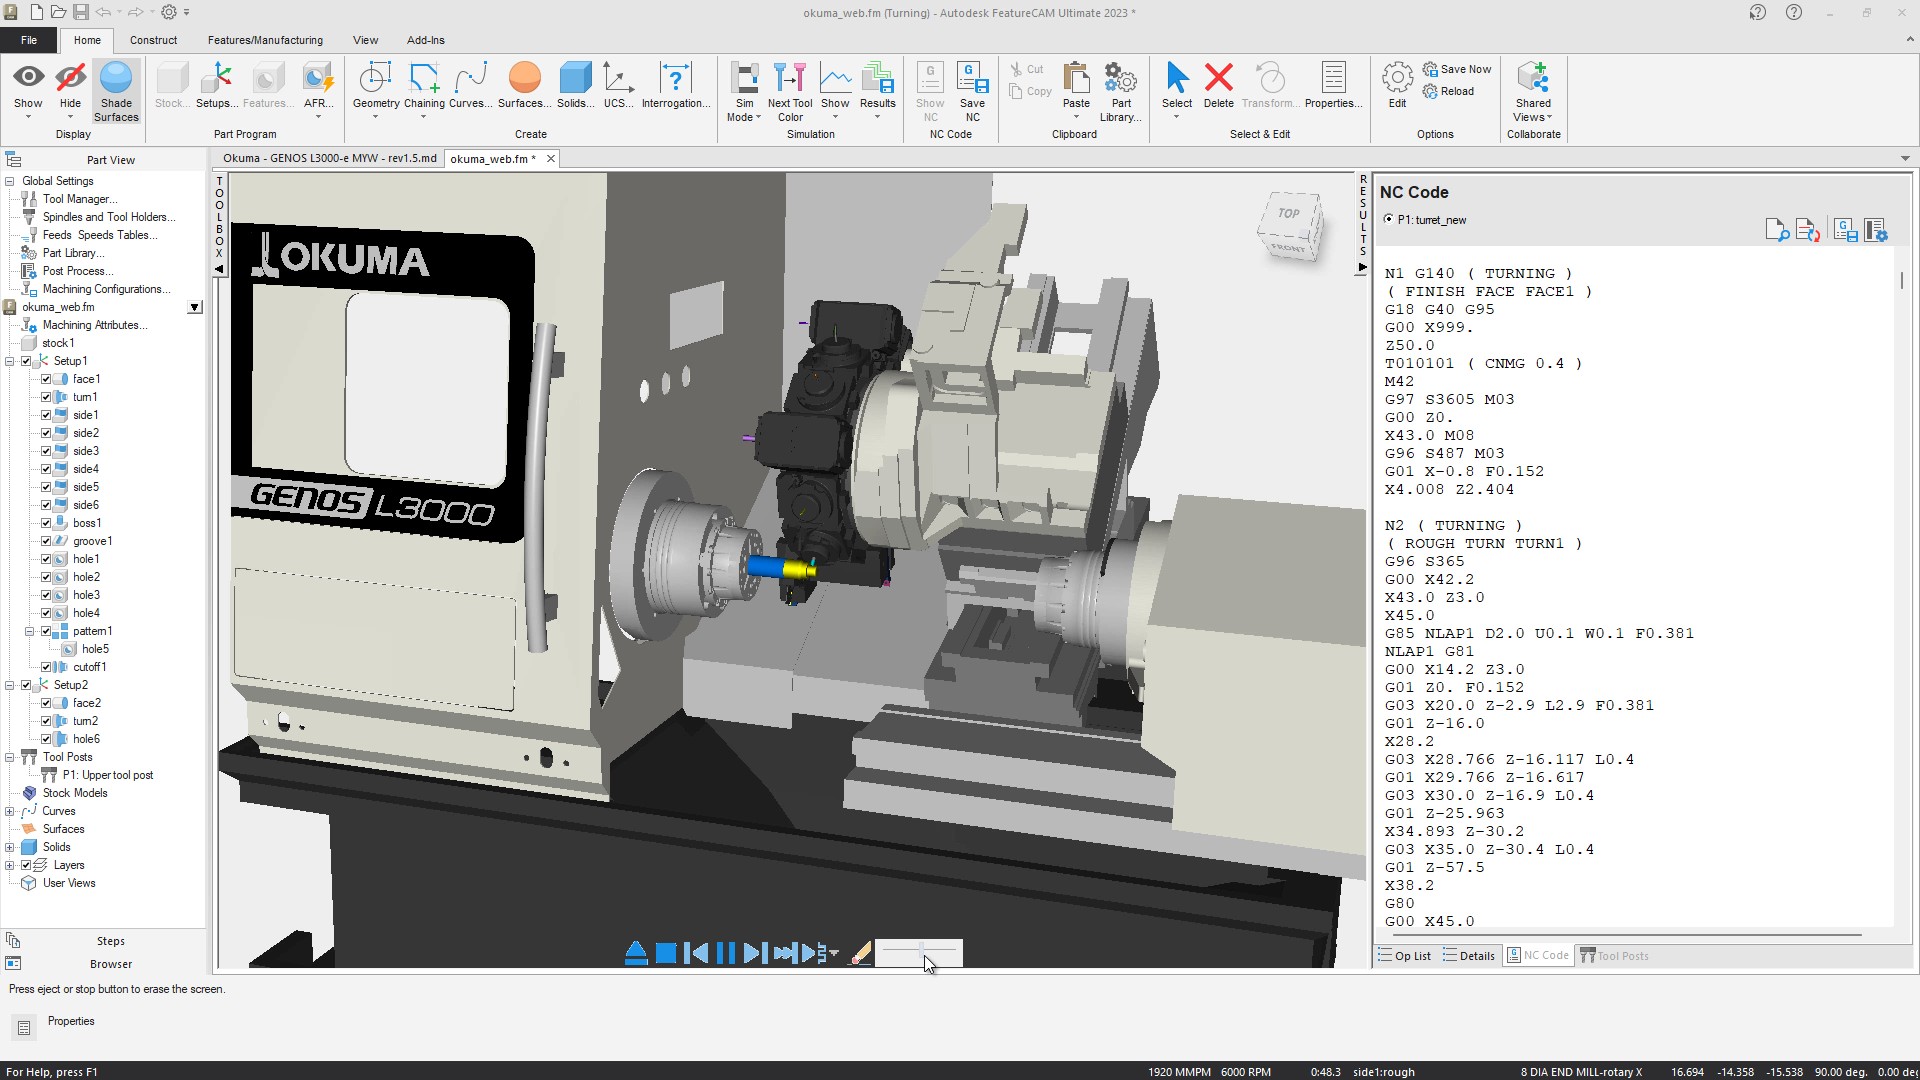Open the Solids creation tool
This screenshot has width=1920, height=1080.
point(575,85)
